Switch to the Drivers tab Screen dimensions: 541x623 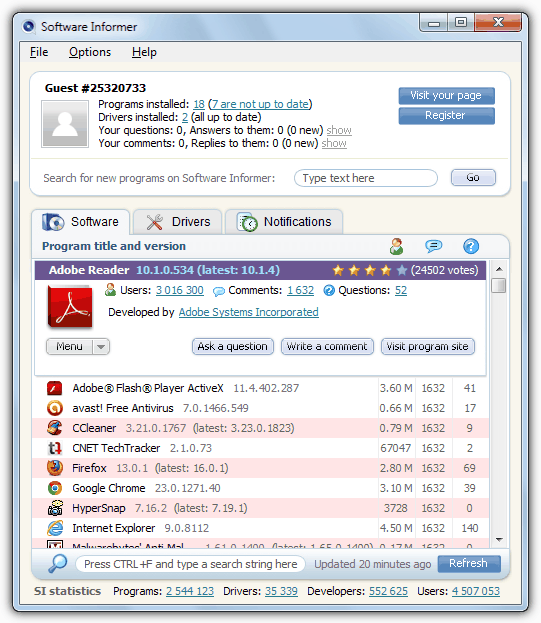click(x=178, y=222)
